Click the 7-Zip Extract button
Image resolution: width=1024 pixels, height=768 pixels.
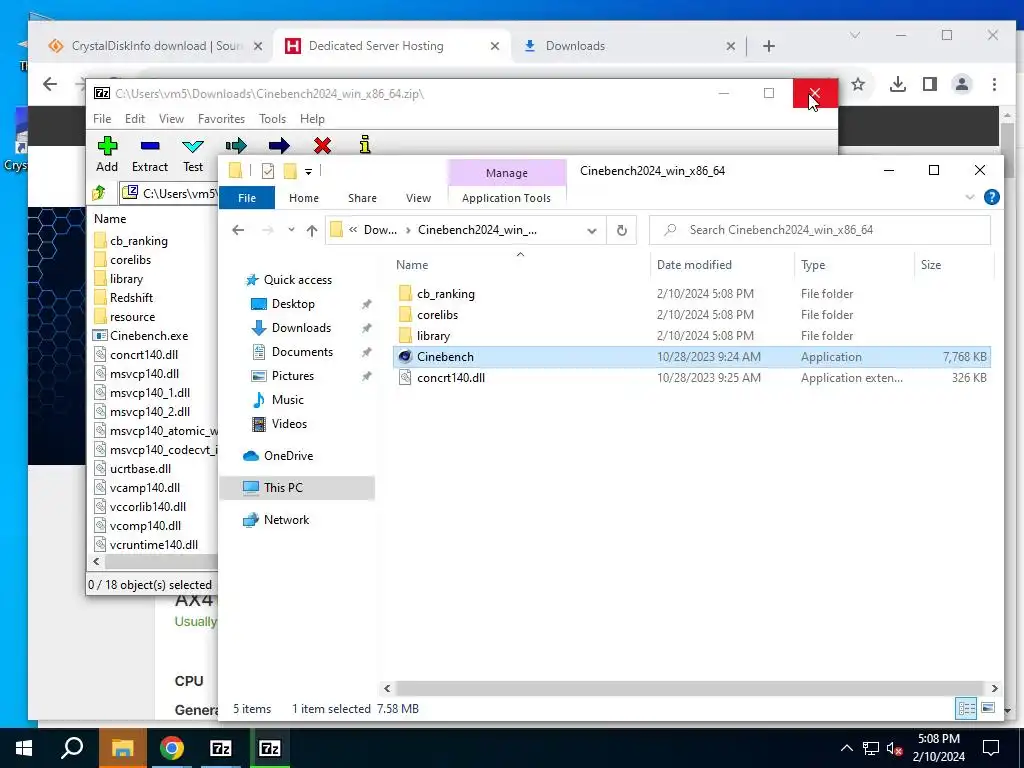(150, 155)
